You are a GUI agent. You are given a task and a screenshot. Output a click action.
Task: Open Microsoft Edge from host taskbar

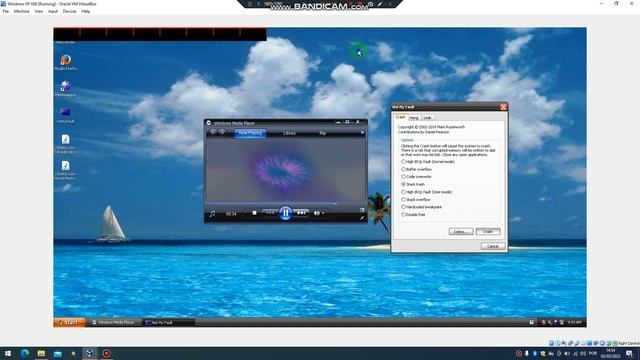(24, 353)
